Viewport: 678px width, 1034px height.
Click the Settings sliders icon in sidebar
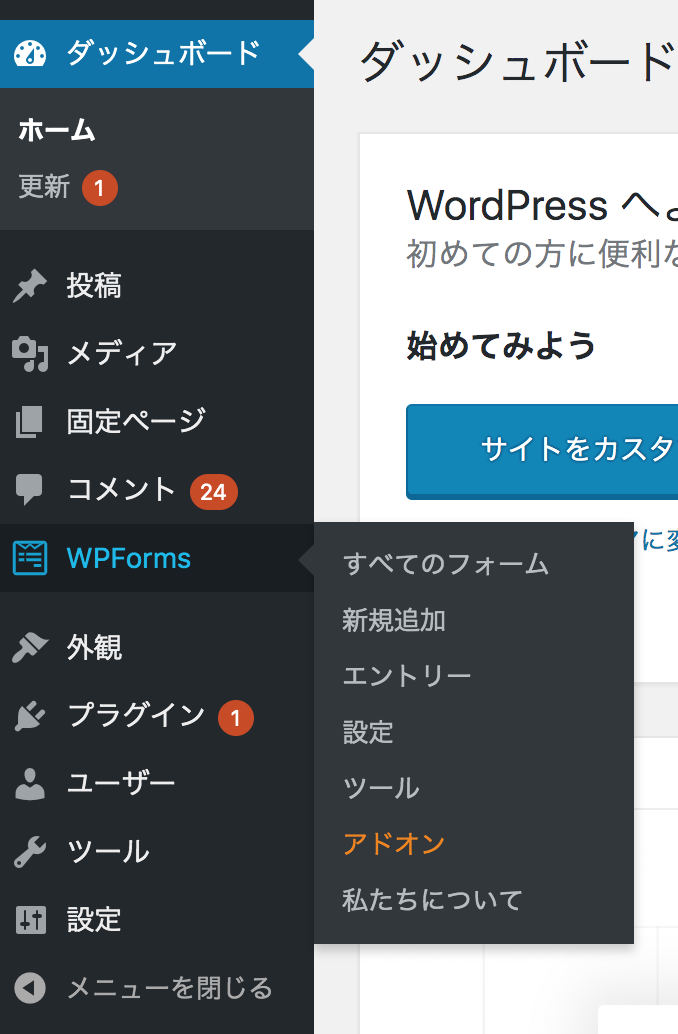pyautogui.click(x=30, y=919)
